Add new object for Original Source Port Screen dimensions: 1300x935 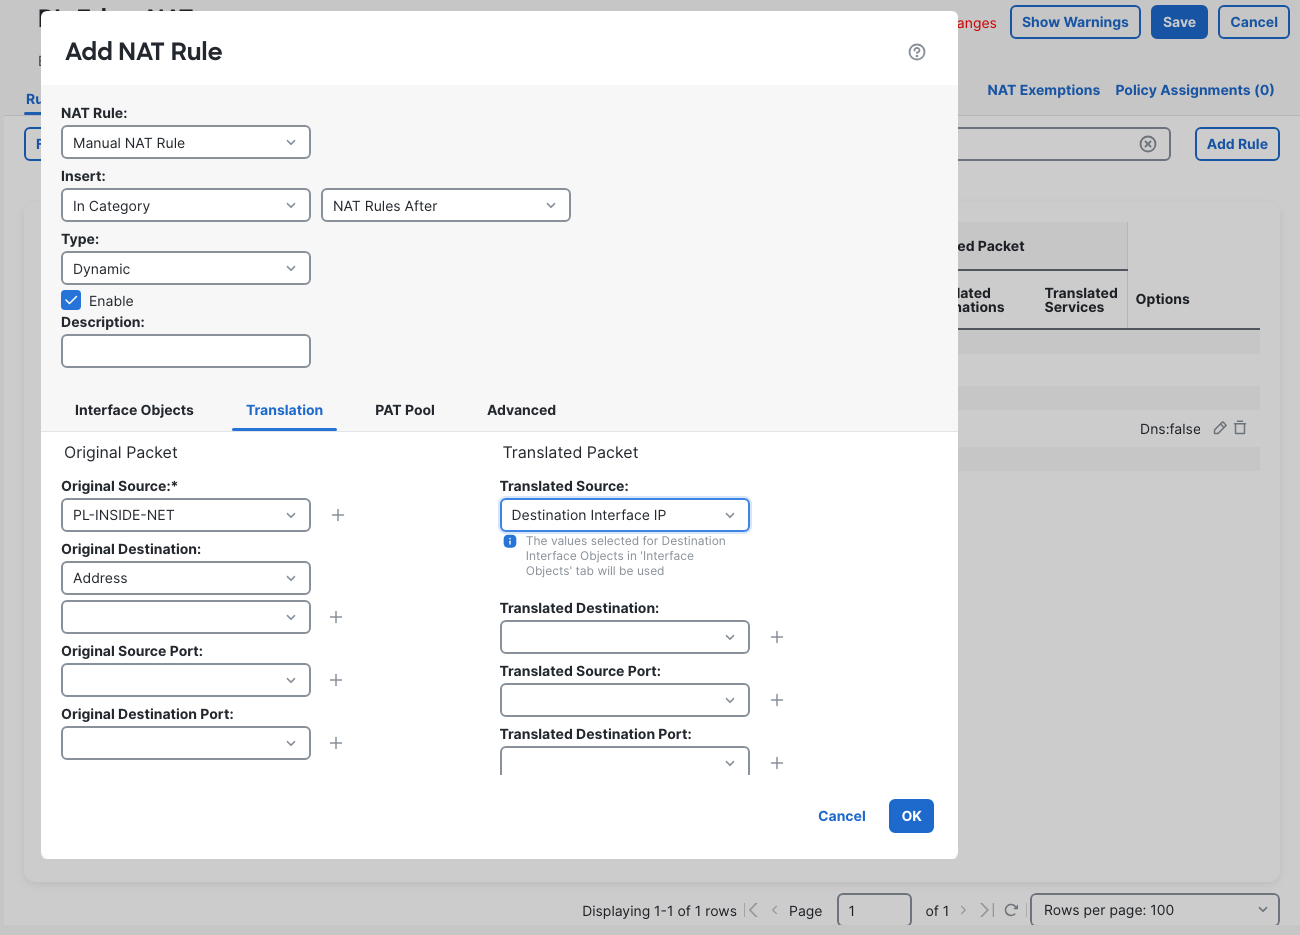click(336, 680)
